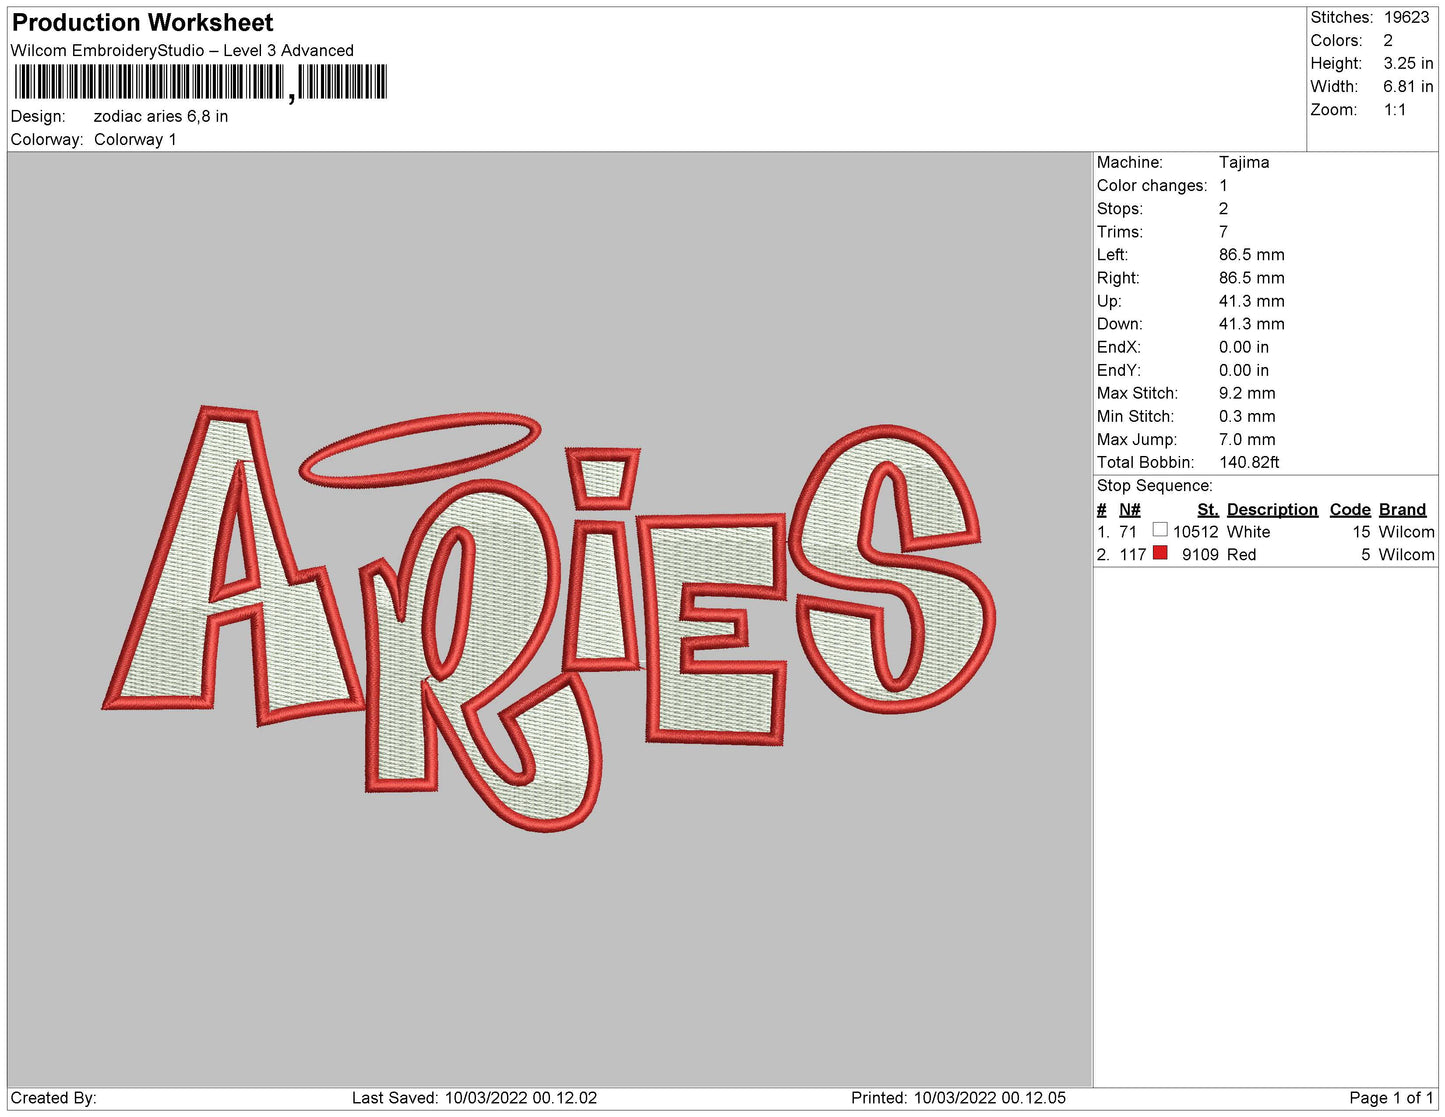The image size is (1445, 1117).
Task: Click thread number 9109
Action: [x=1200, y=554]
